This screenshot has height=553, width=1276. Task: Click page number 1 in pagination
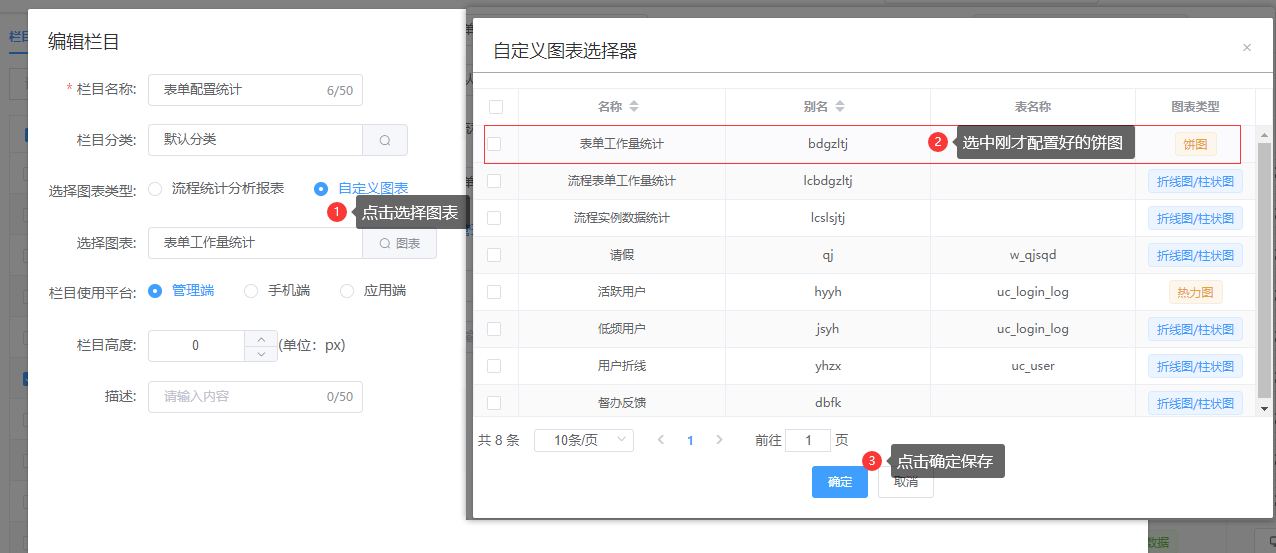[690, 440]
